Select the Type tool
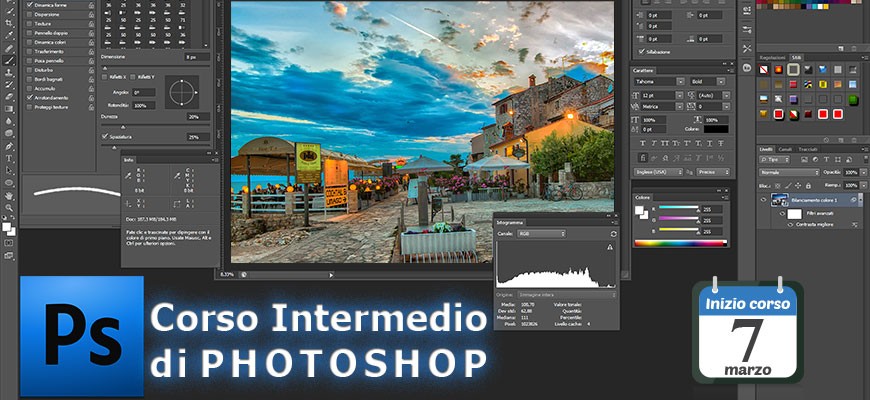The image size is (870, 400). click(9, 159)
